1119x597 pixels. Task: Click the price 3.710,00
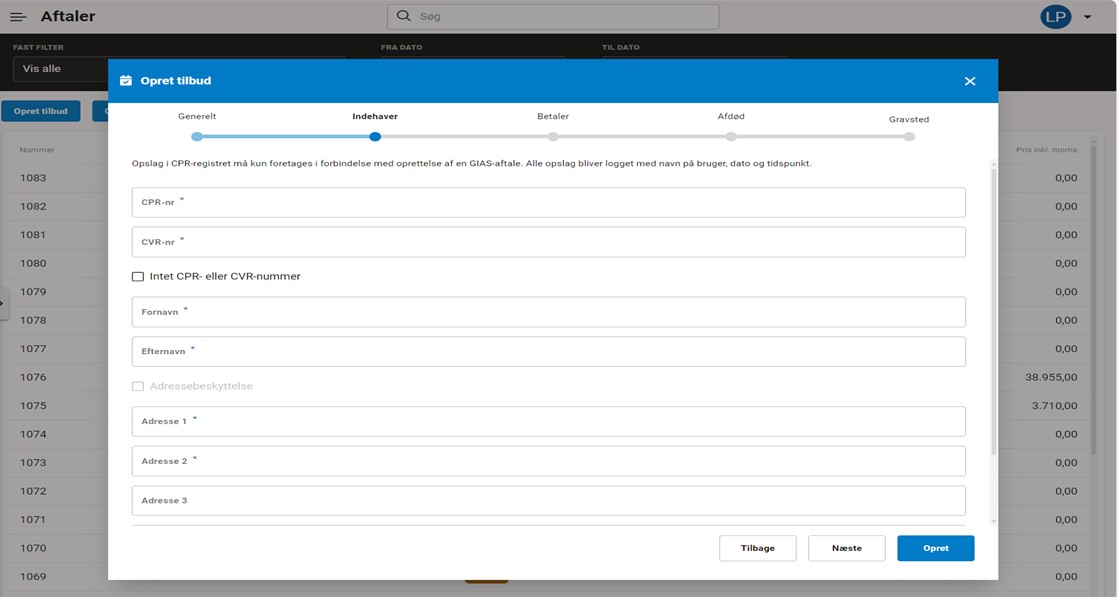[x=1054, y=406]
